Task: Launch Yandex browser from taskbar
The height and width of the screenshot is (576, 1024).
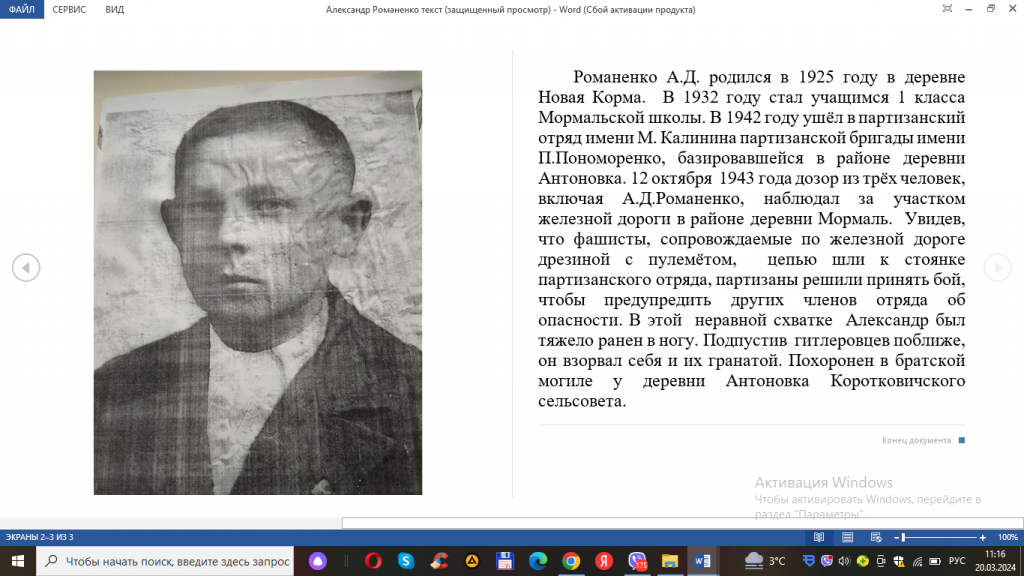Action: pos(604,561)
